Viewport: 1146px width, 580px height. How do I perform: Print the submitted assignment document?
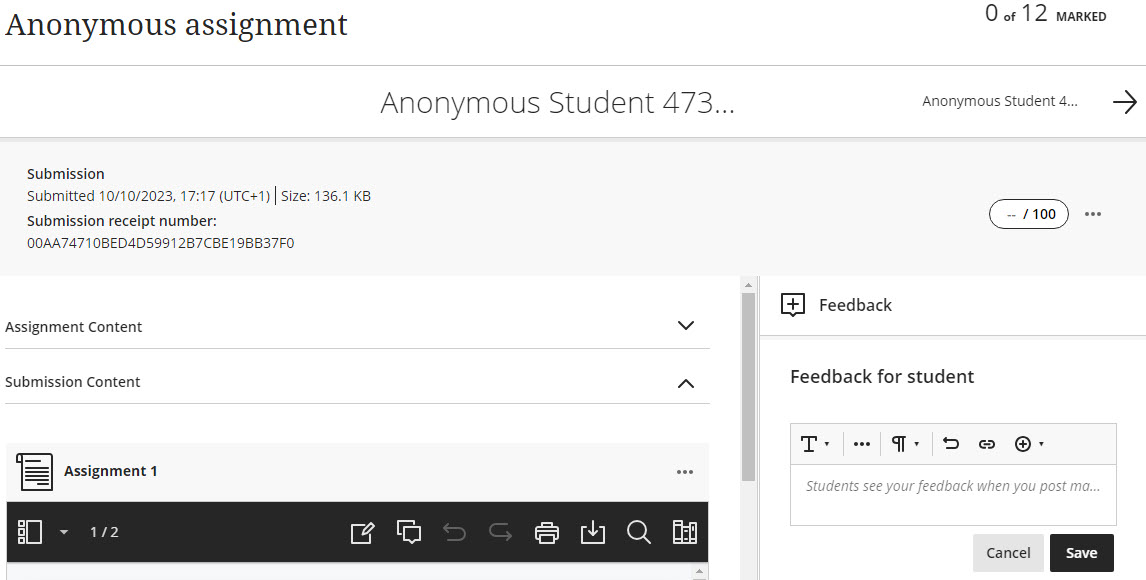(x=547, y=532)
